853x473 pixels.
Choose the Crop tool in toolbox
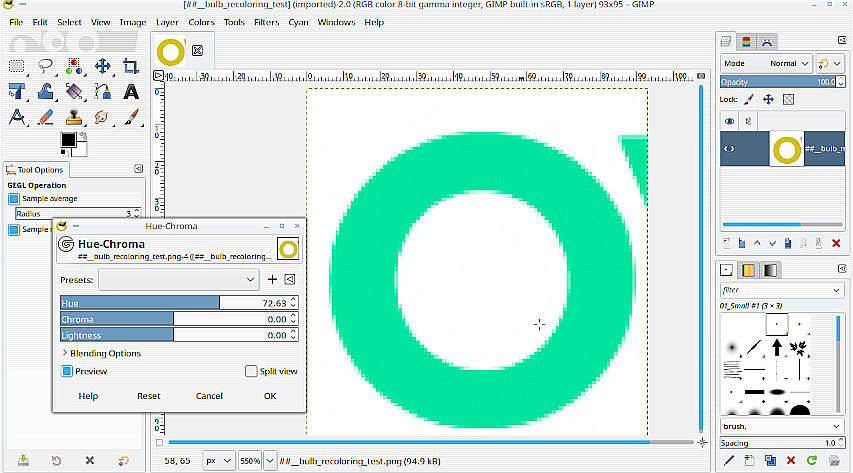click(130, 66)
